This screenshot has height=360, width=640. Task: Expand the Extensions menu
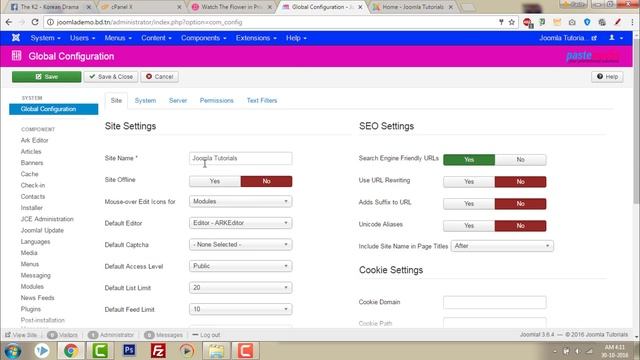pyautogui.click(x=256, y=38)
